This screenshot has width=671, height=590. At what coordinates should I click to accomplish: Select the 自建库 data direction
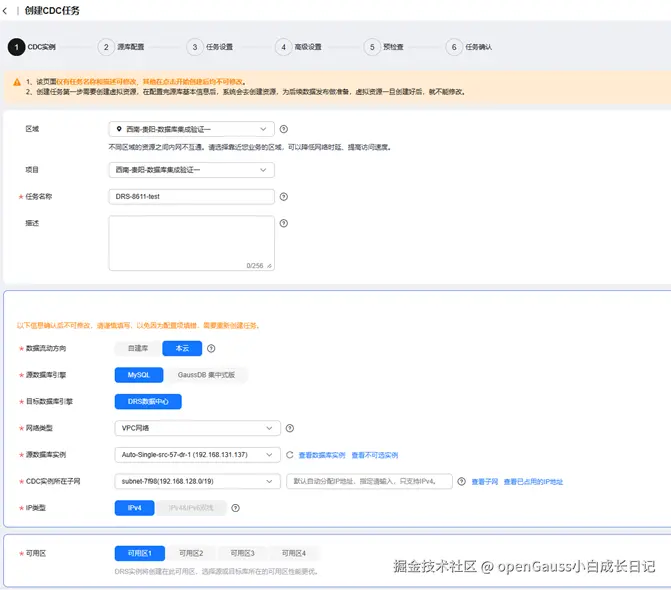pos(138,348)
